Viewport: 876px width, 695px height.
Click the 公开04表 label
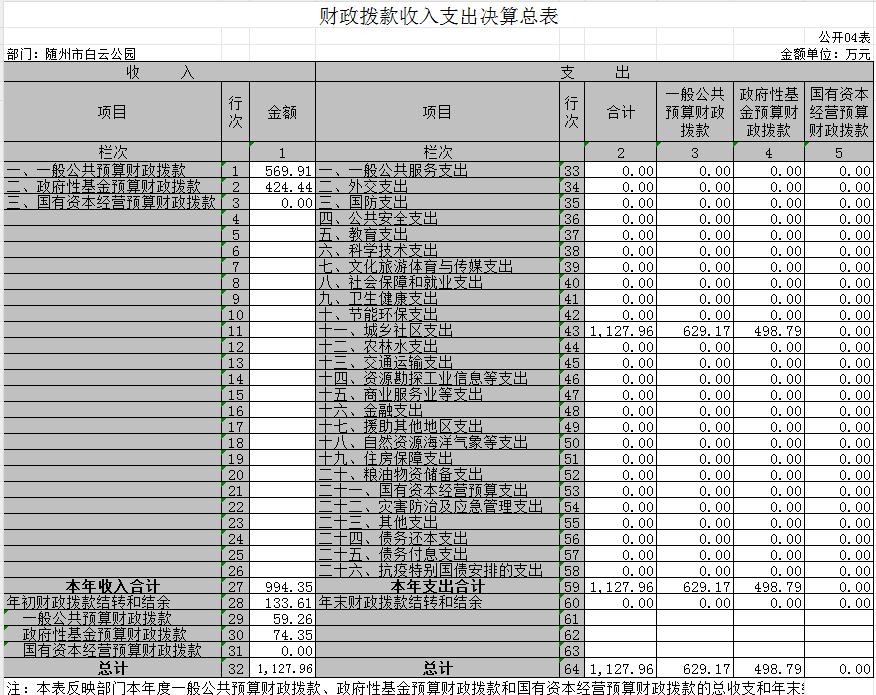click(844, 37)
